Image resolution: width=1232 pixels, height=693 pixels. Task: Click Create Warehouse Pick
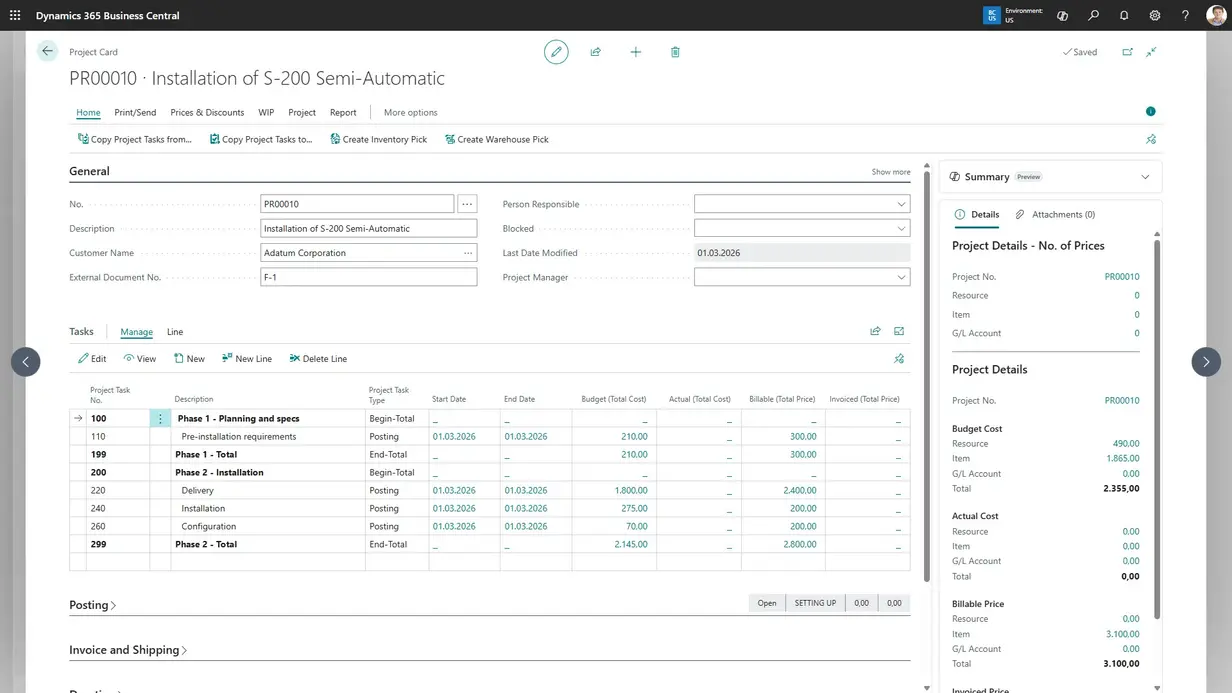[496, 139]
